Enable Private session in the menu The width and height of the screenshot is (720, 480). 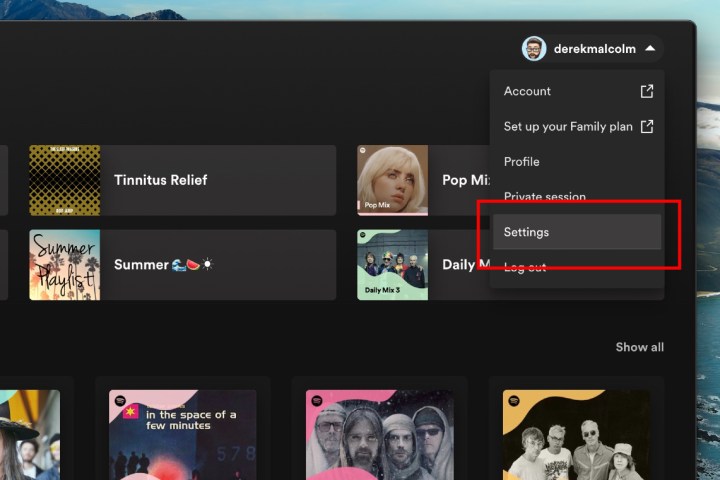pos(544,197)
